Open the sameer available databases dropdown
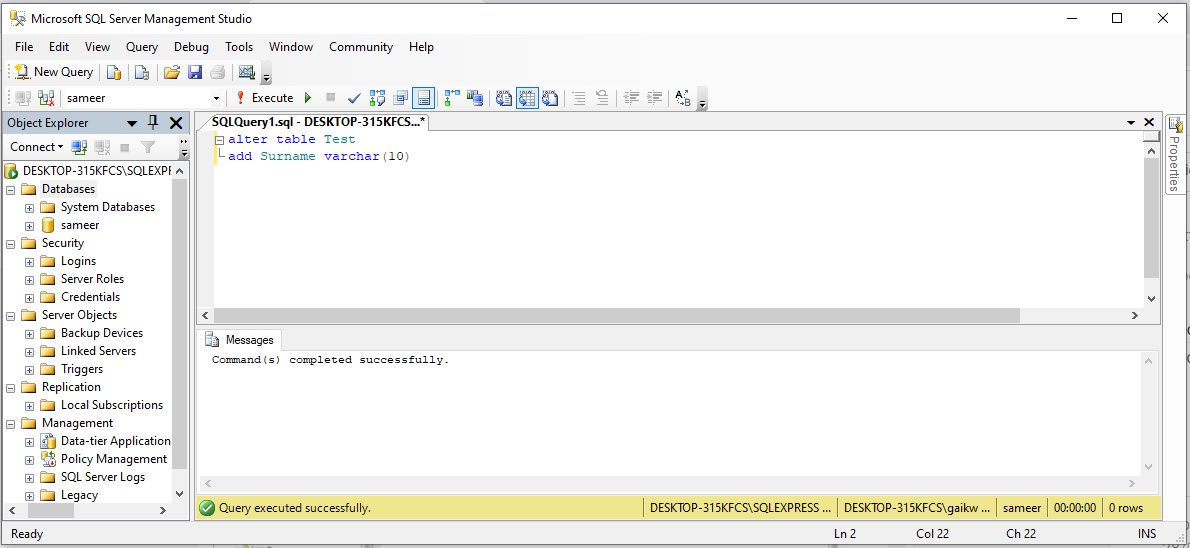 (x=216, y=98)
